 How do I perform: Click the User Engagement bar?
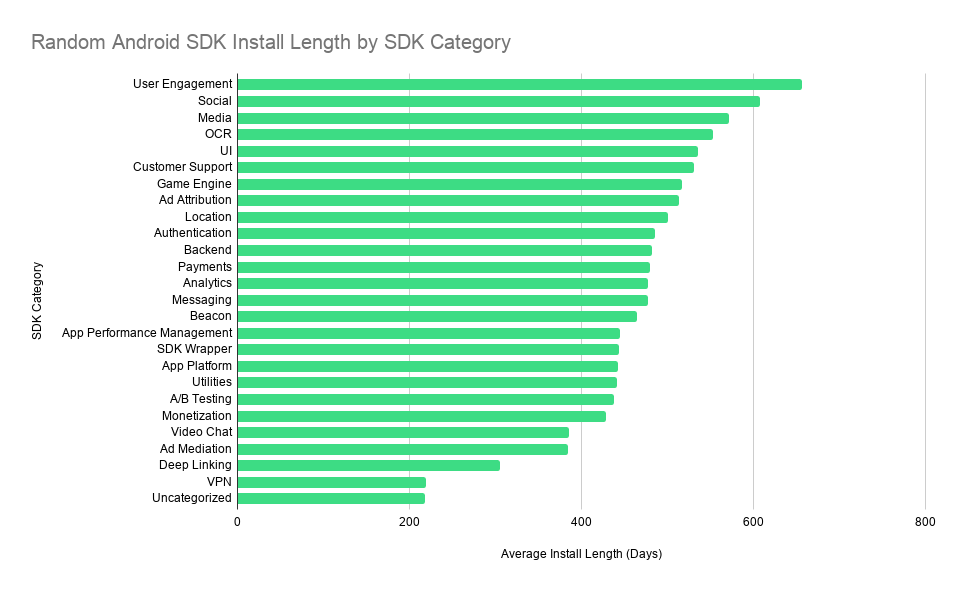[x=520, y=85]
